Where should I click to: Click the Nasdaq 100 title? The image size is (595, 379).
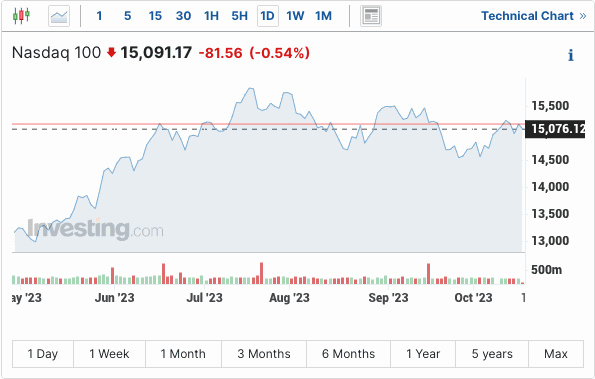coord(57,53)
